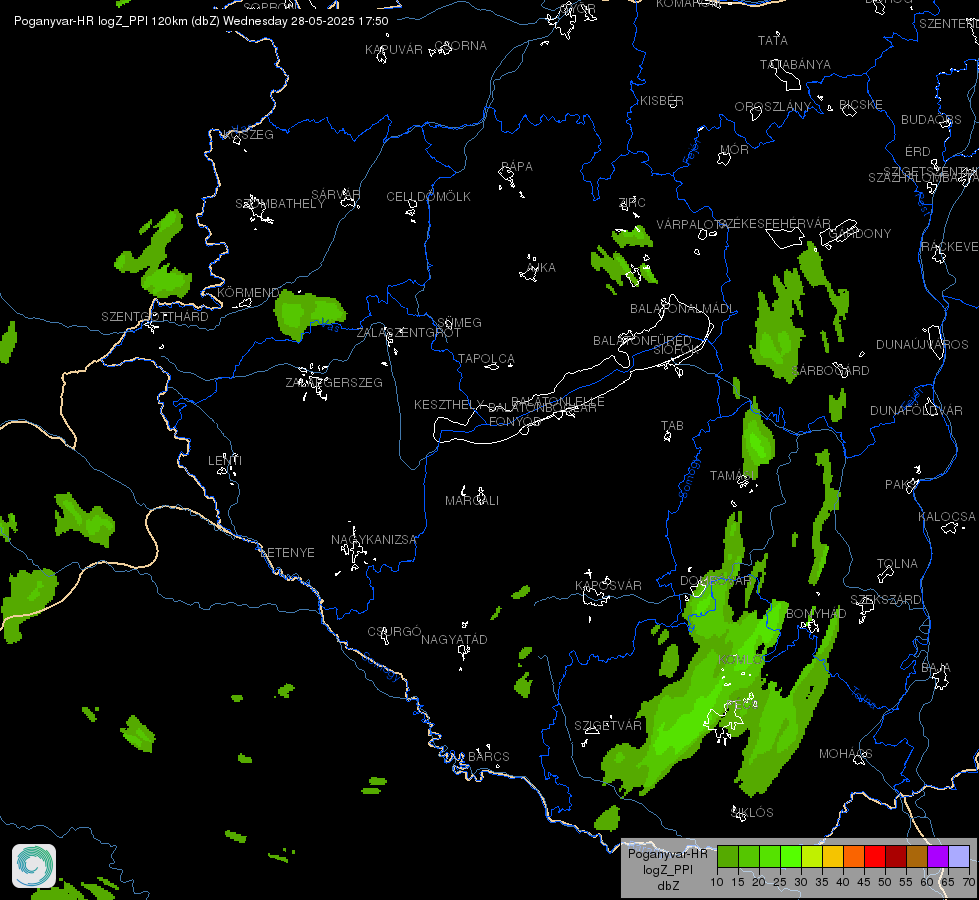The image size is (979, 900).
Task: Click the ZALASZENTGRÓT city label
Action: click(408, 333)
